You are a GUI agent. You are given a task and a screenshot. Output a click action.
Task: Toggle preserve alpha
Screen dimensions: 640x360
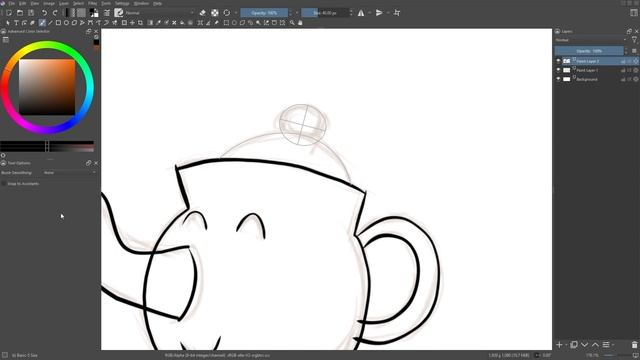[215, 13]
